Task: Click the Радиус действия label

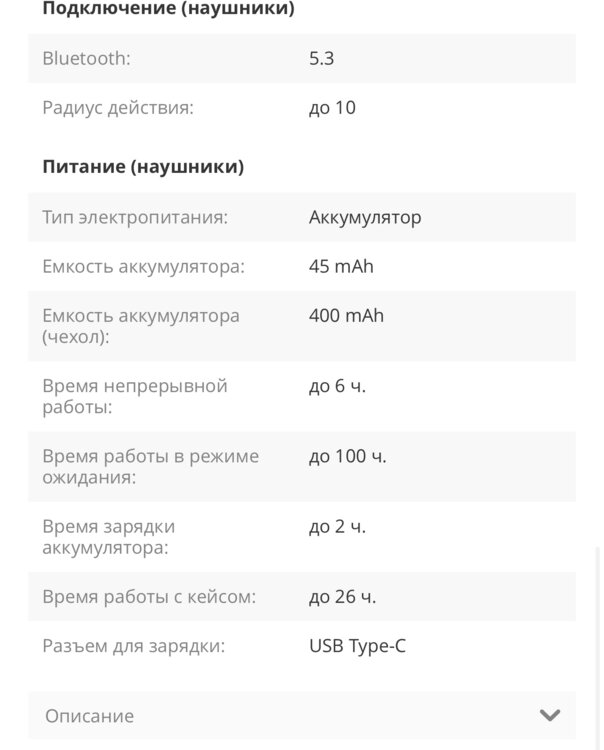Action: click(x=118, y=108)
